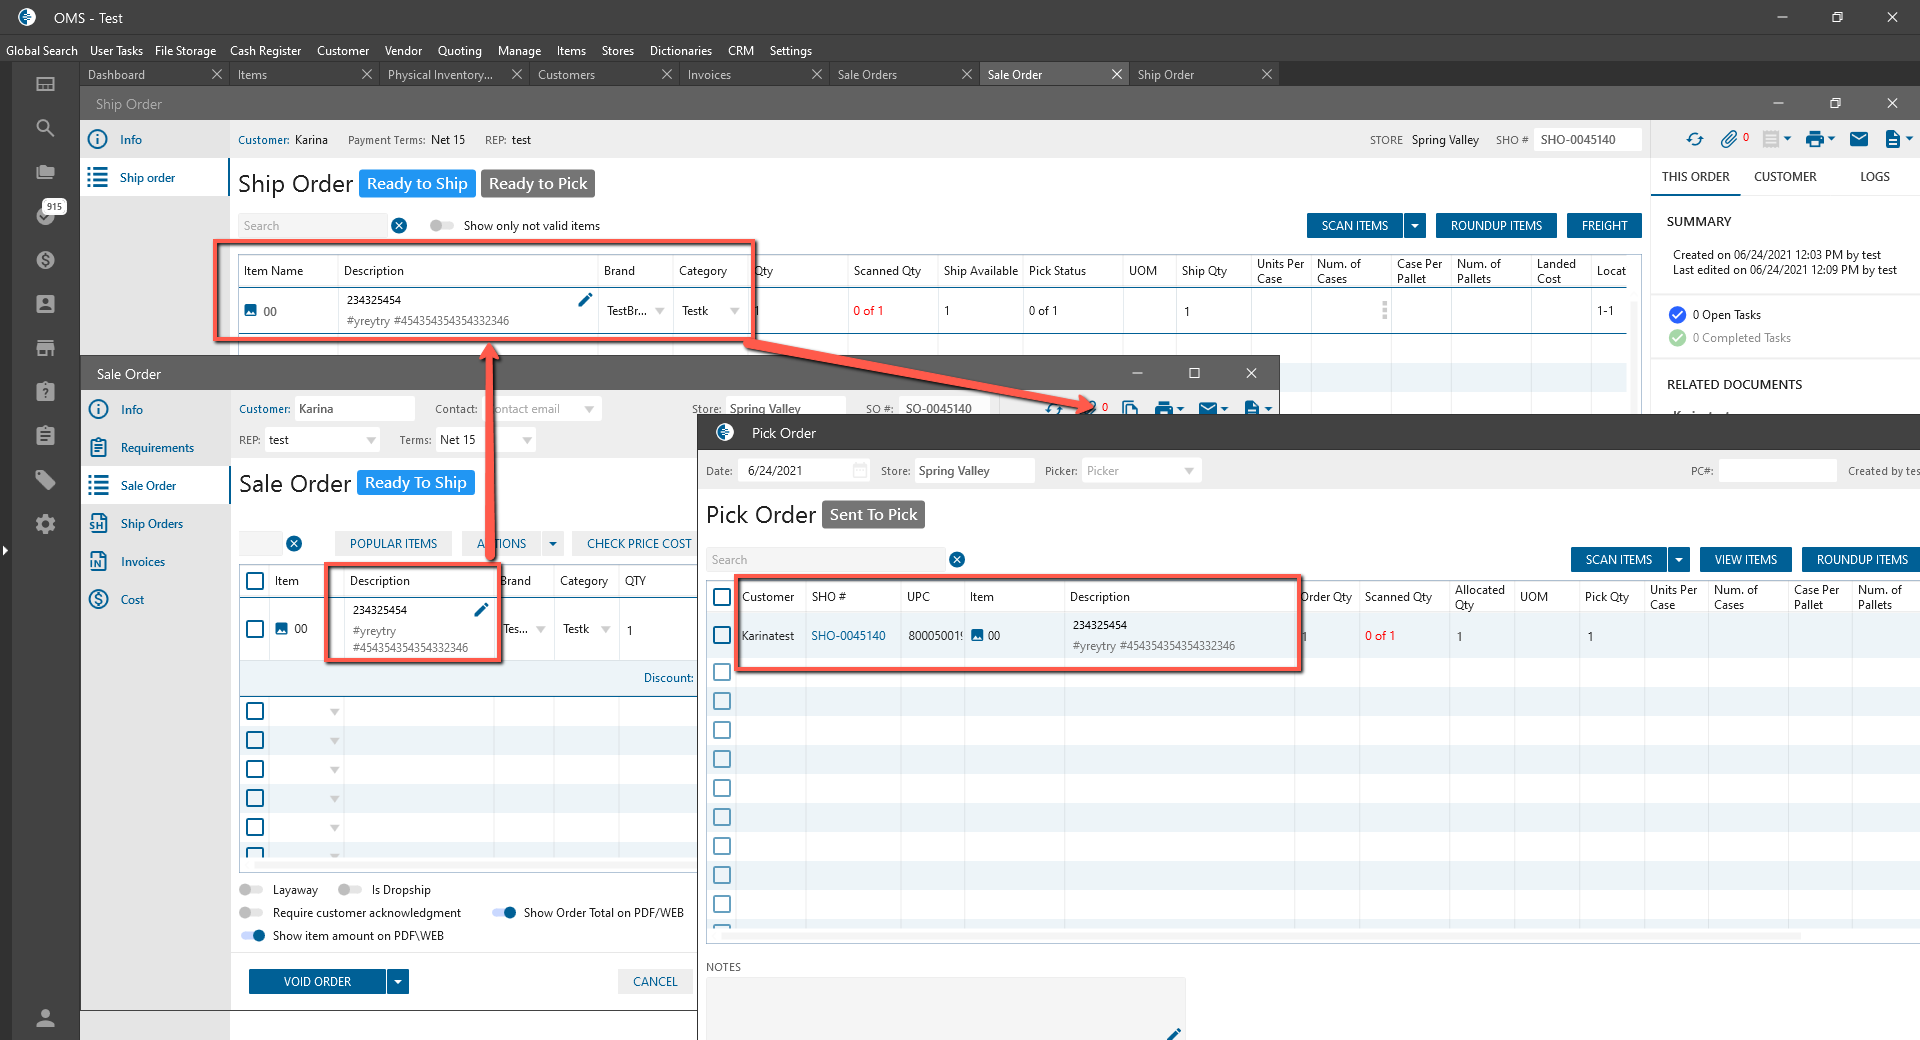Viewport: 1920px width, 1040px height.
Task: Open the SHO-0045140 link in Pick Order
Action: click(x=848, y=636)
